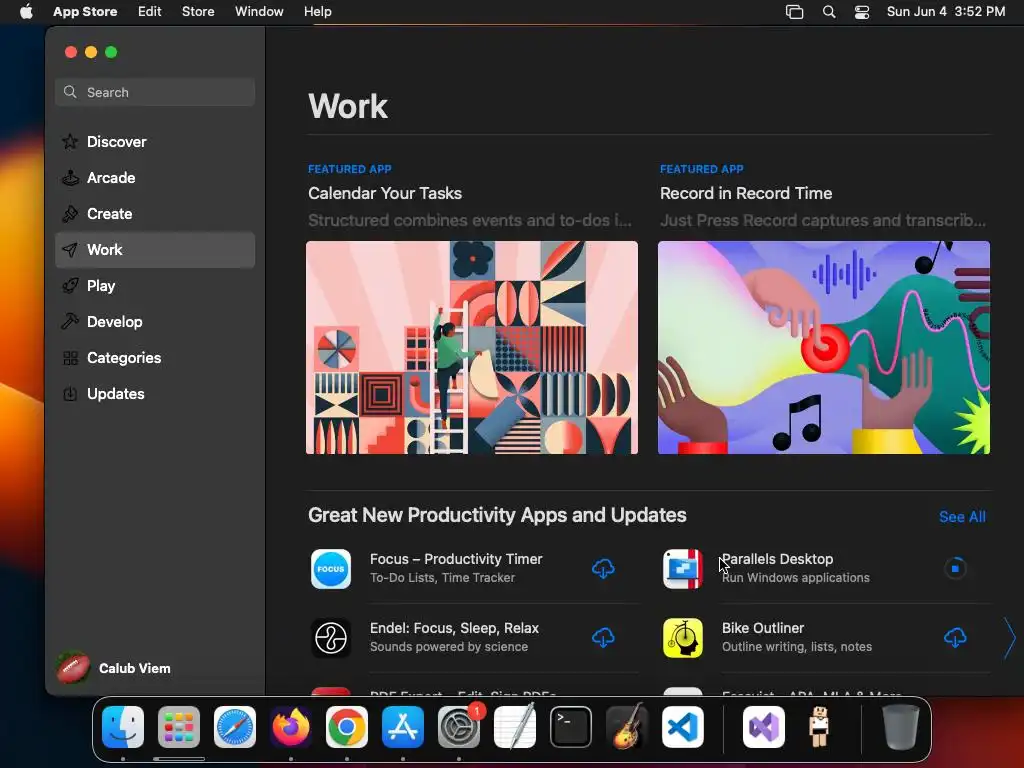Launch Visual Studio from the Dock
The image size is (1024, 768).
[x=763, y=727]
